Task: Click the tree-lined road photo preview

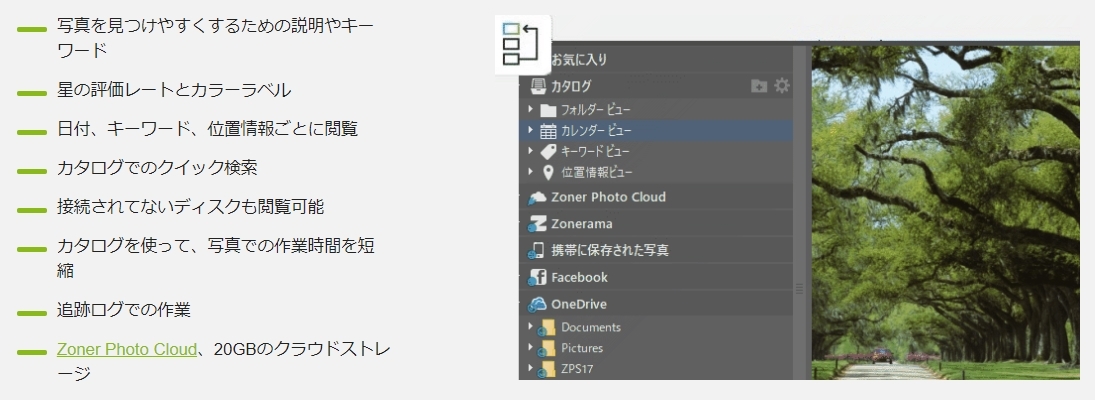Action: (946, 212)
